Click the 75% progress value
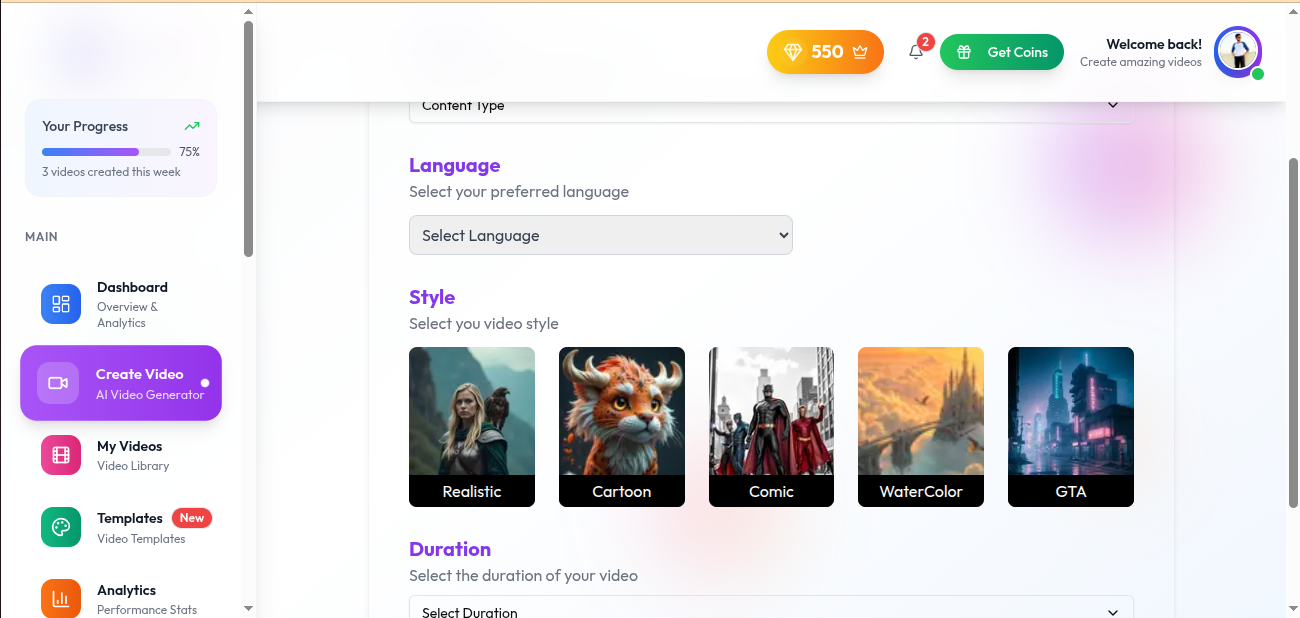 point(189,152)
